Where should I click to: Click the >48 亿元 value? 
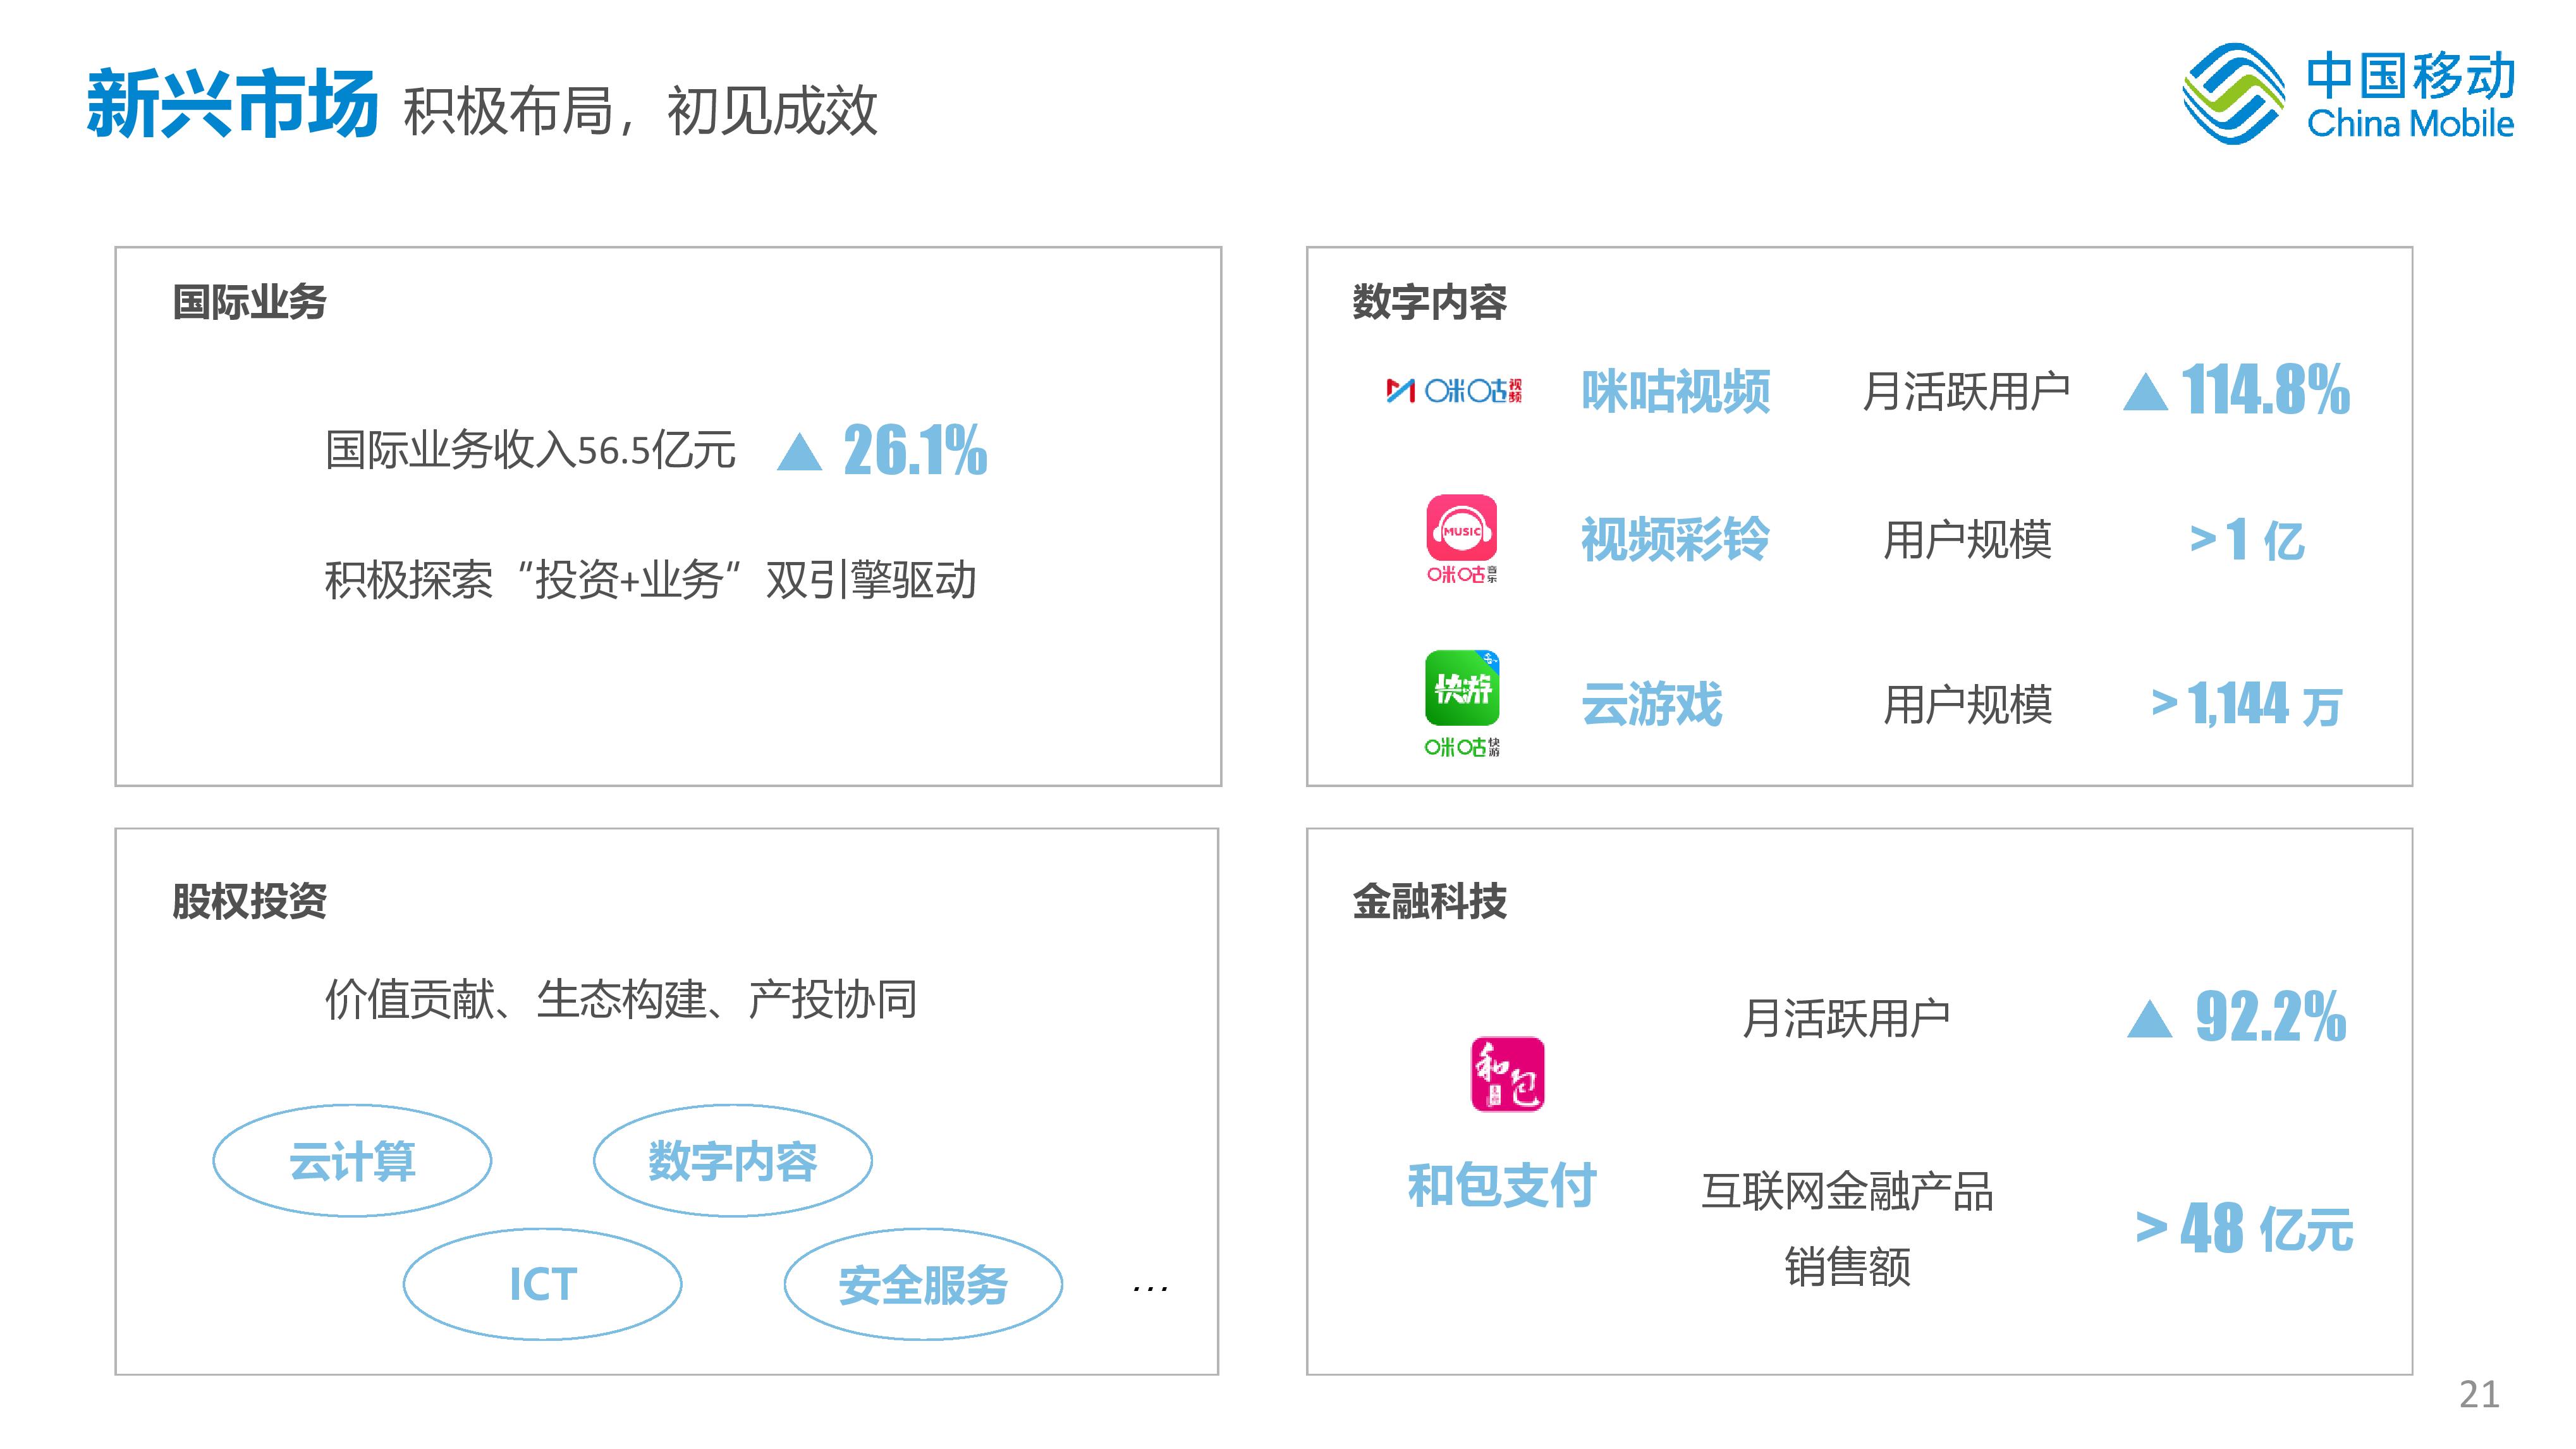[x=2244, y=1228]
